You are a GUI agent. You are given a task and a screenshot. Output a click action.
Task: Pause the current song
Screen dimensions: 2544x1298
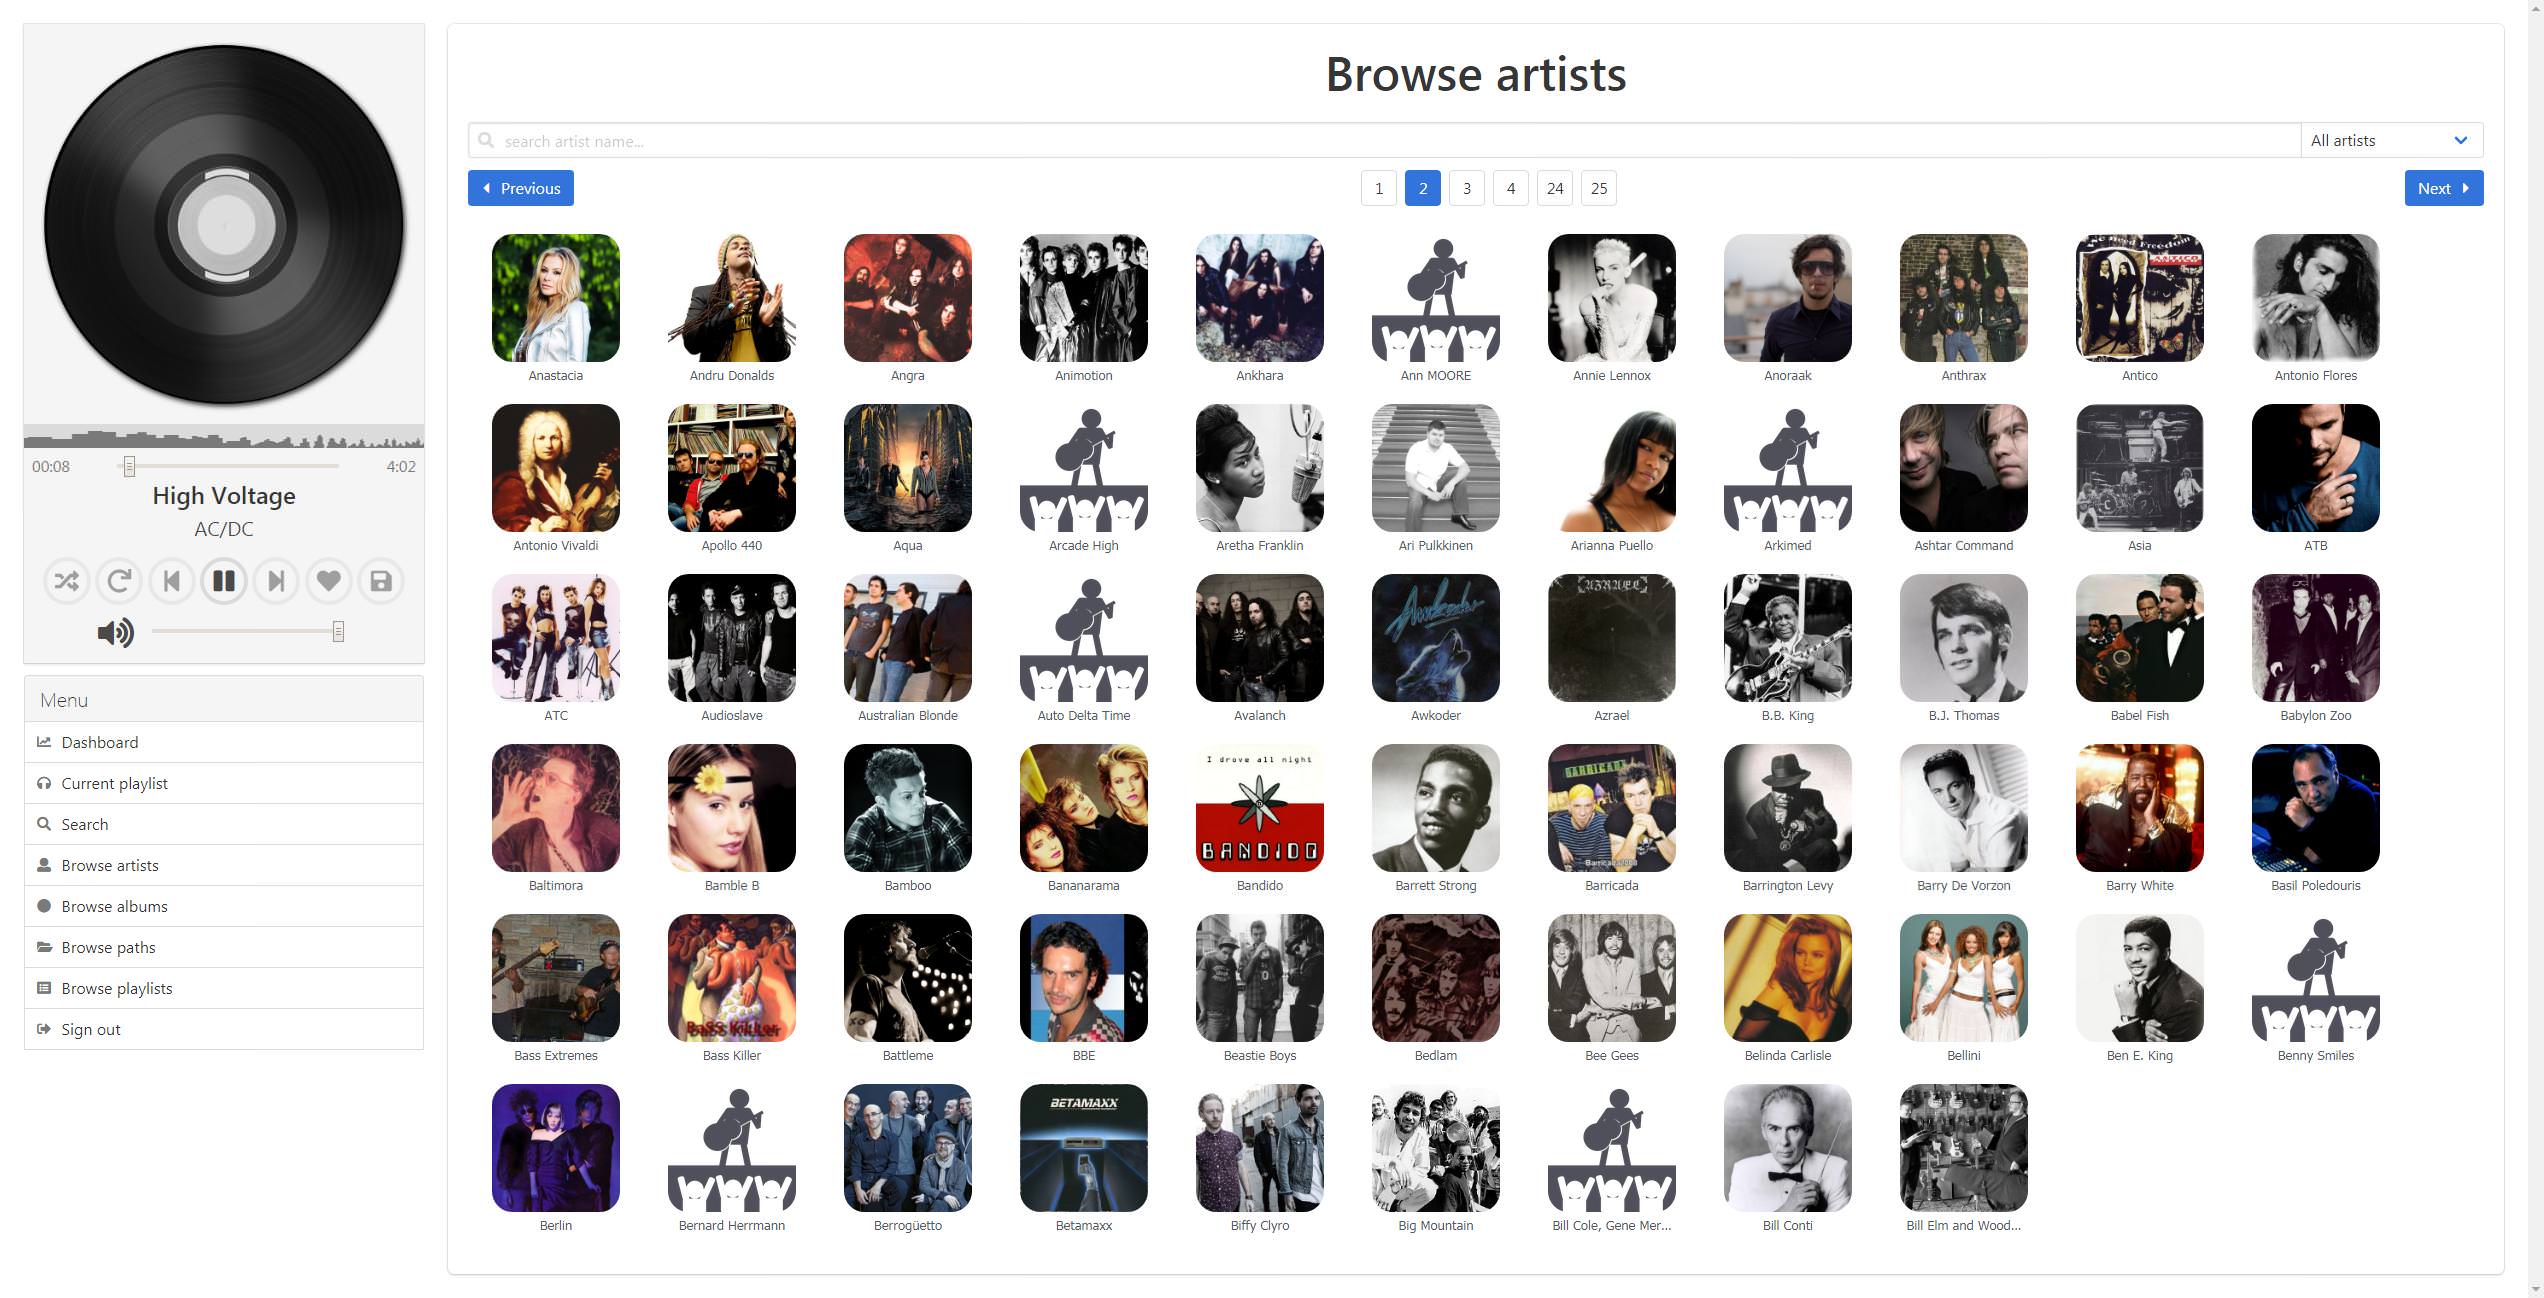point(224,581)
